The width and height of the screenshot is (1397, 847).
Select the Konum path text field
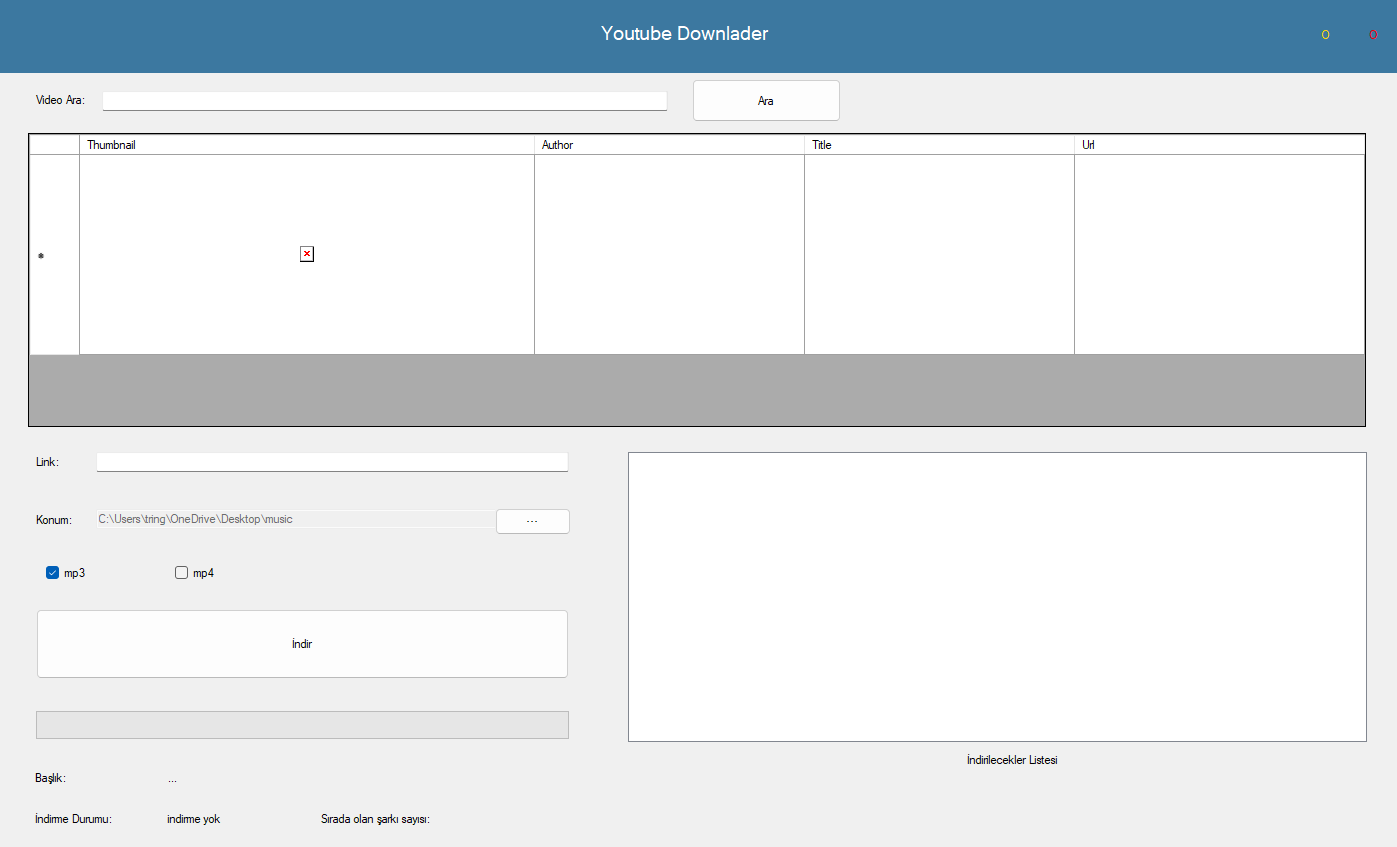(x=295, y=519)
